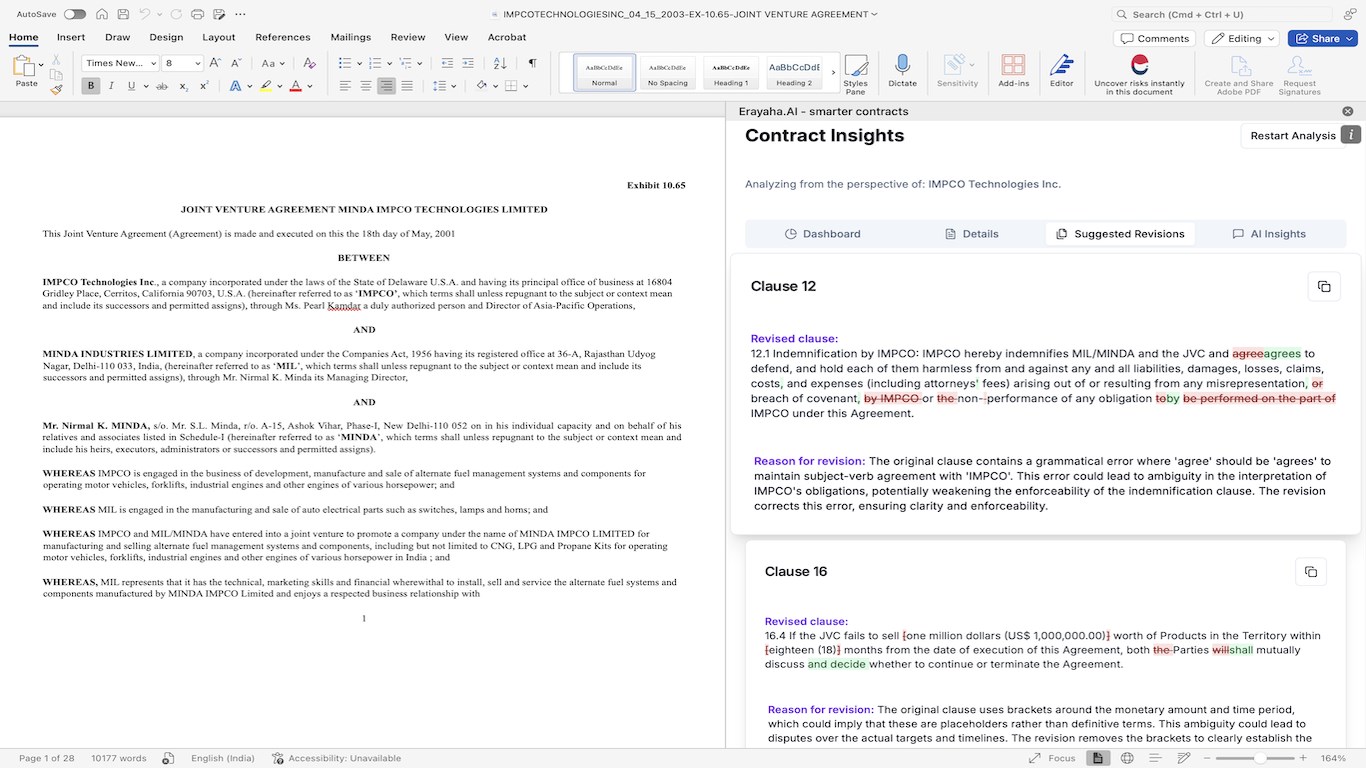Open the Add-ins button
The height and width of the screenshot is (768, 1366).
tap(1013, 71)
